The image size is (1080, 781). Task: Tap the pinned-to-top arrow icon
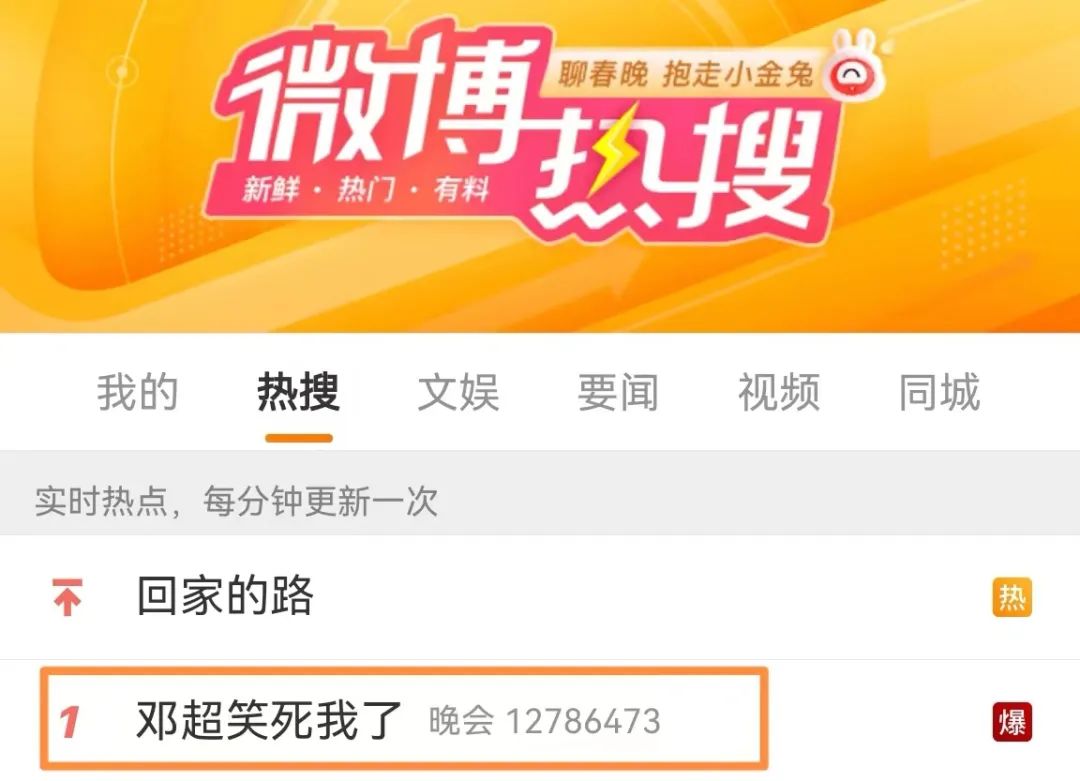coord(68,596)
